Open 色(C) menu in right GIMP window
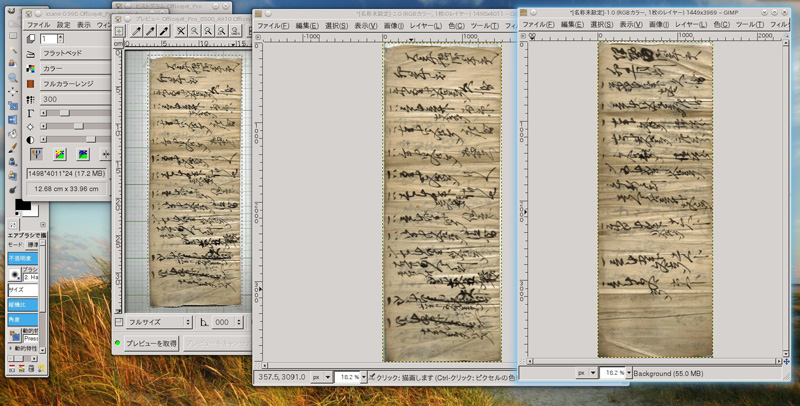 [x=722, y=24]
